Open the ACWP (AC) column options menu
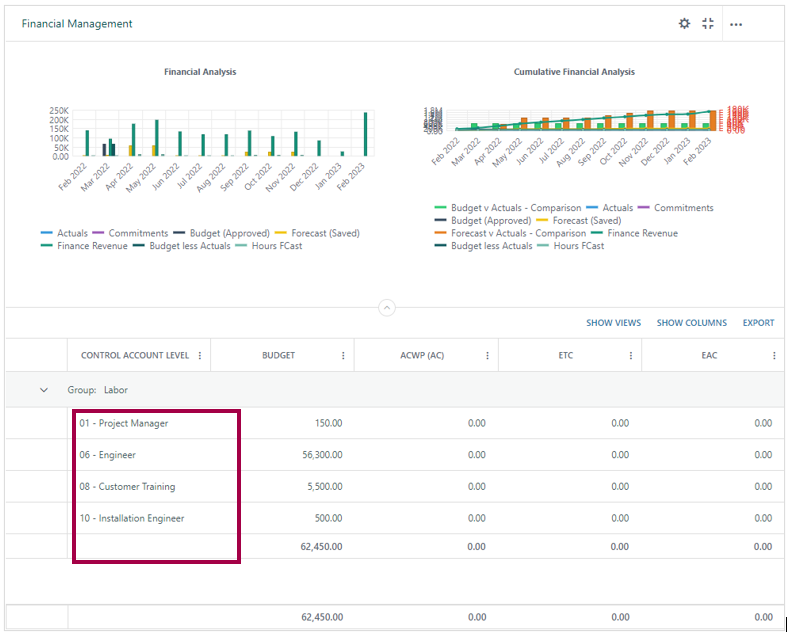Screen dimensions: 789x634 pos(487,356)
